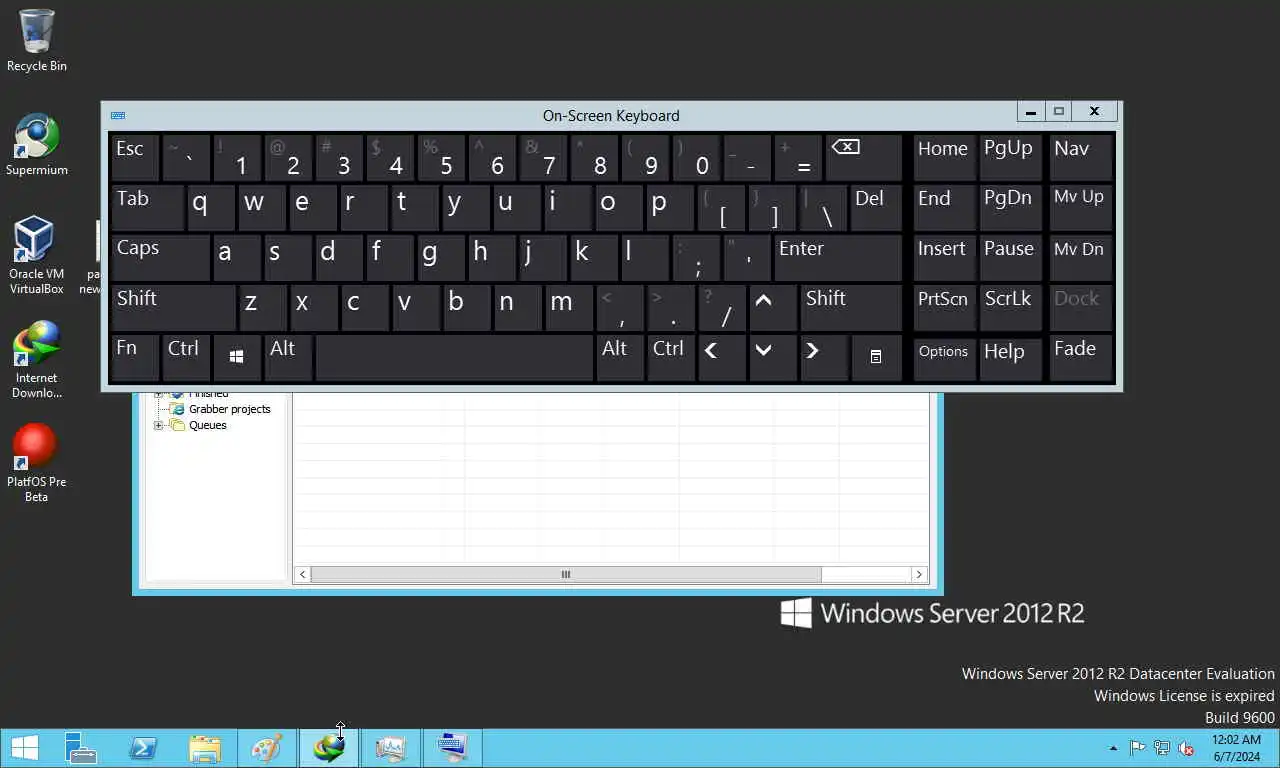Toggle the right Ctrl key
Image resolution: width=1280 pixels, height=768 pixels.
pos(671,358)
